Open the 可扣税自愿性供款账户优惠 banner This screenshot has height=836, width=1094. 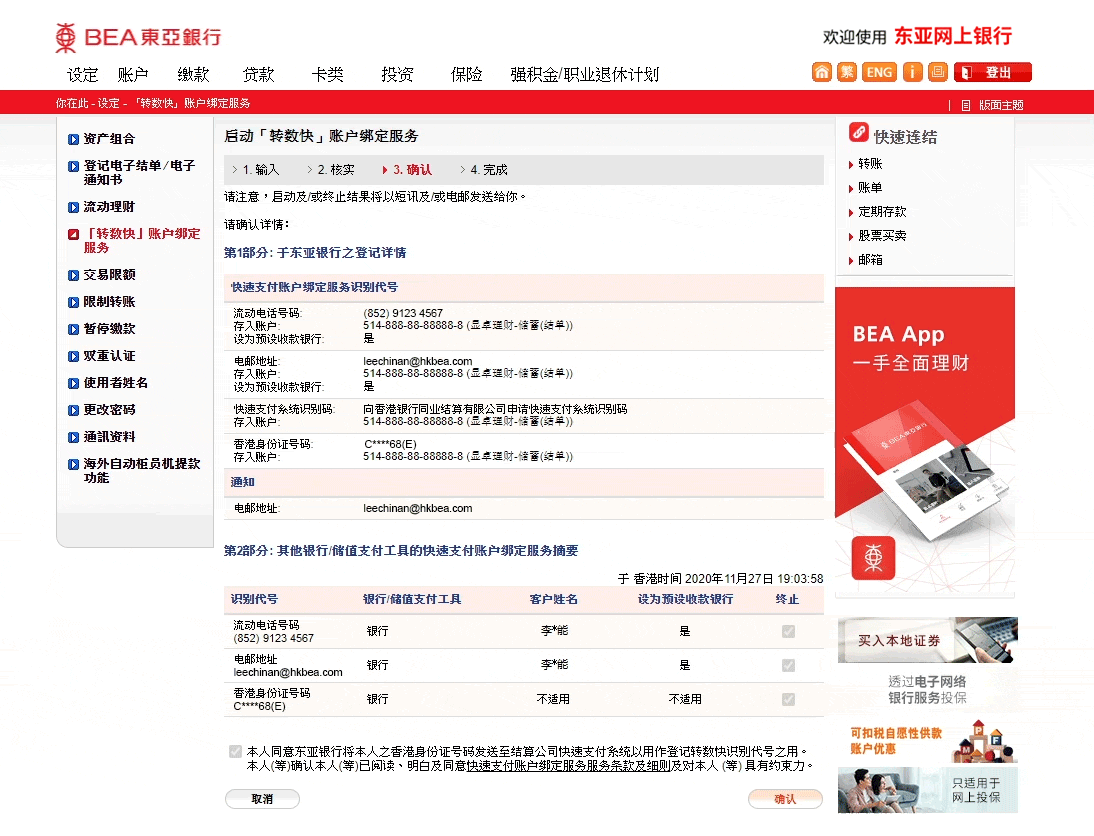(927, 740)
